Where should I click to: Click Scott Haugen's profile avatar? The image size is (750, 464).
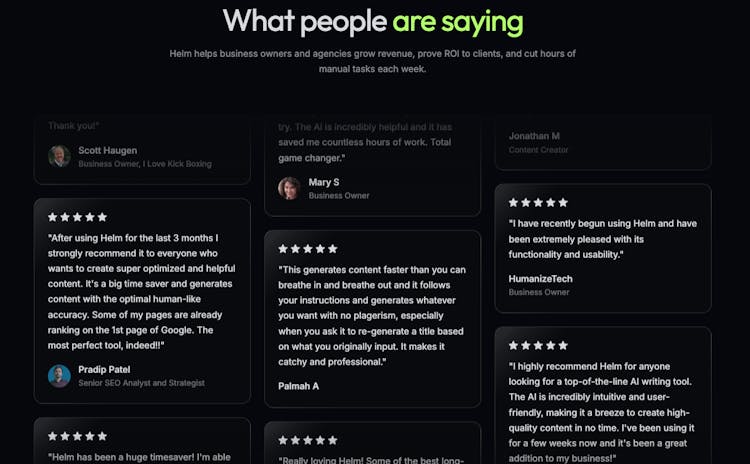click(60, 156)
